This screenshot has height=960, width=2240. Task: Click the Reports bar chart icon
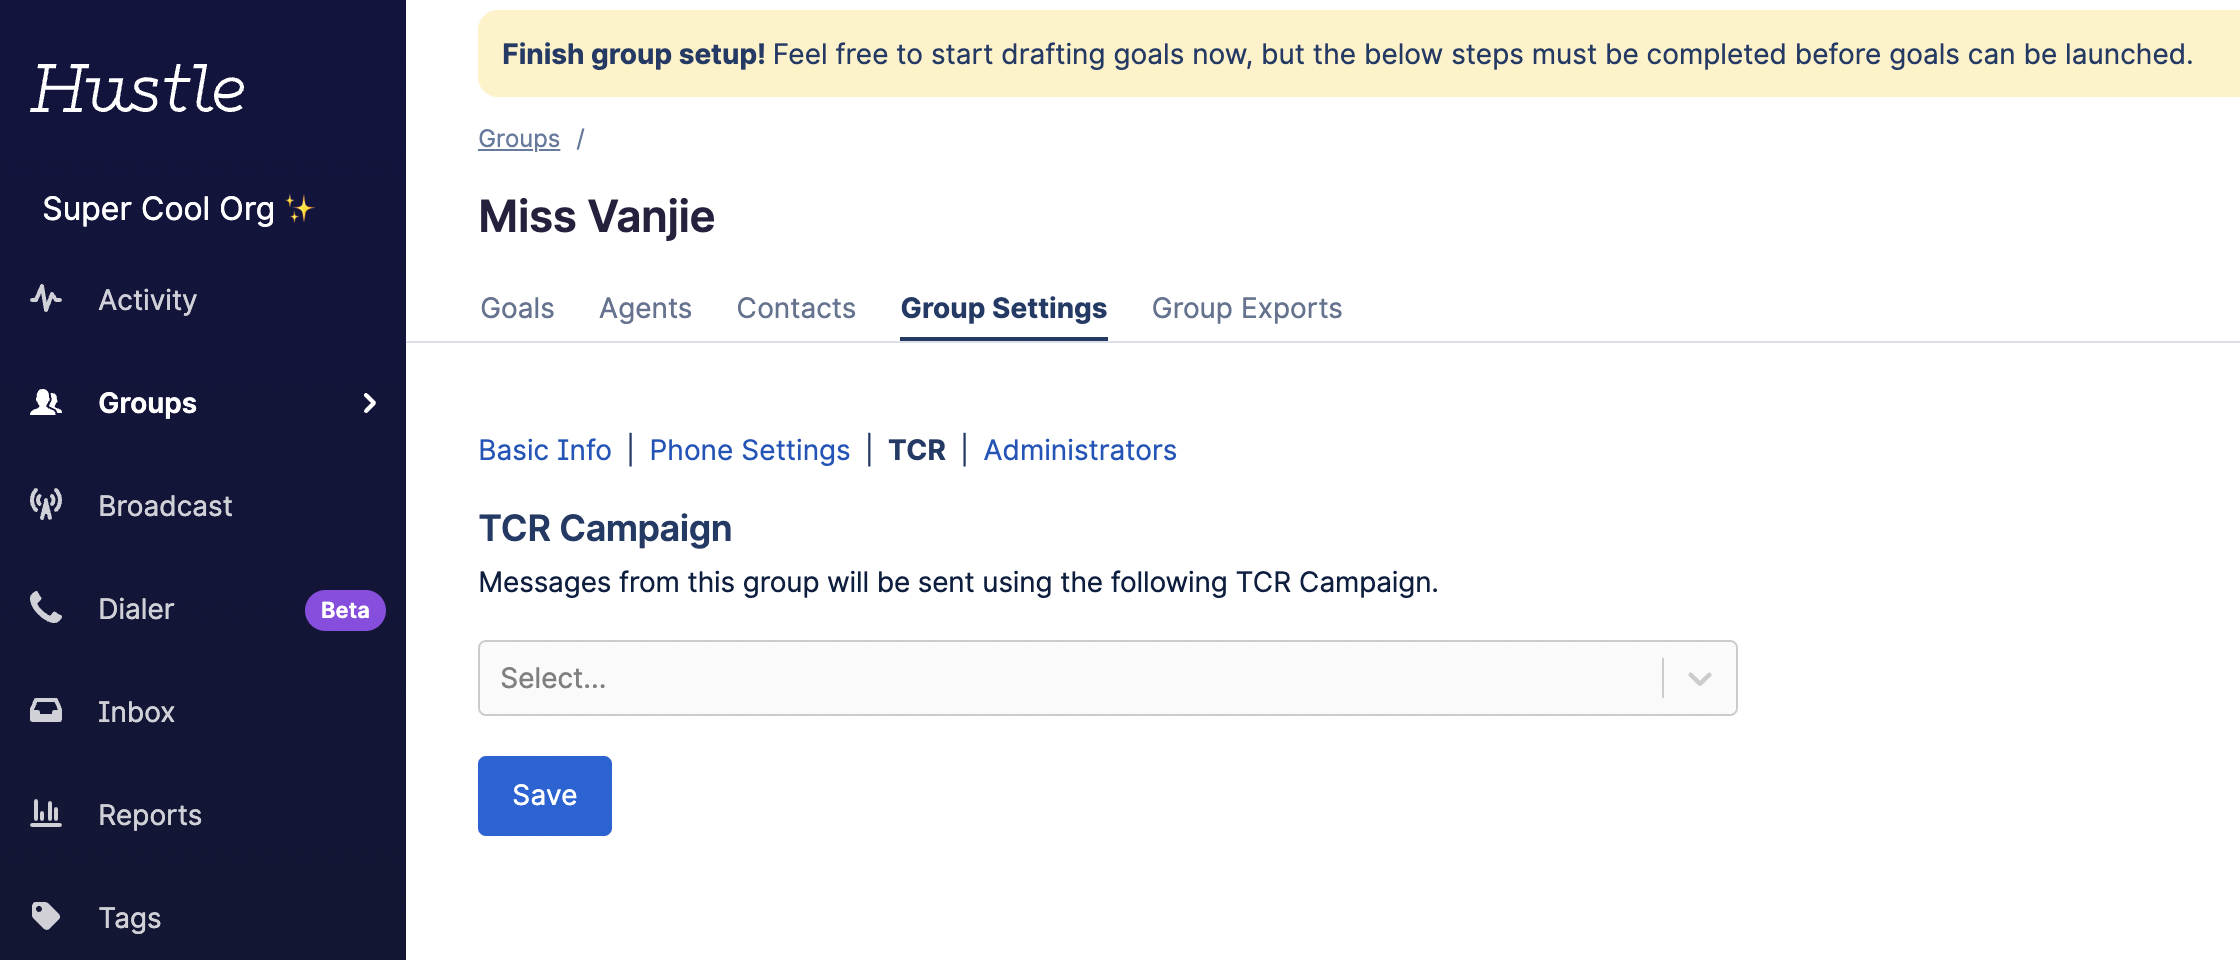click(46, 814)
